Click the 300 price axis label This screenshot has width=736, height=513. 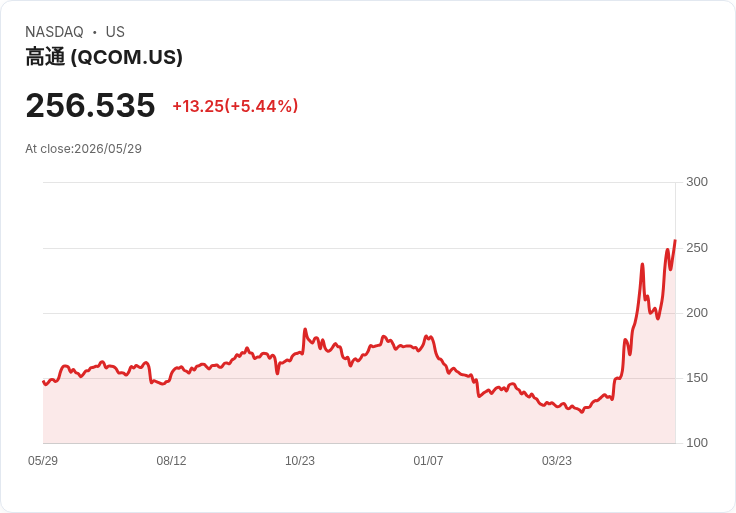pos(697,182)
